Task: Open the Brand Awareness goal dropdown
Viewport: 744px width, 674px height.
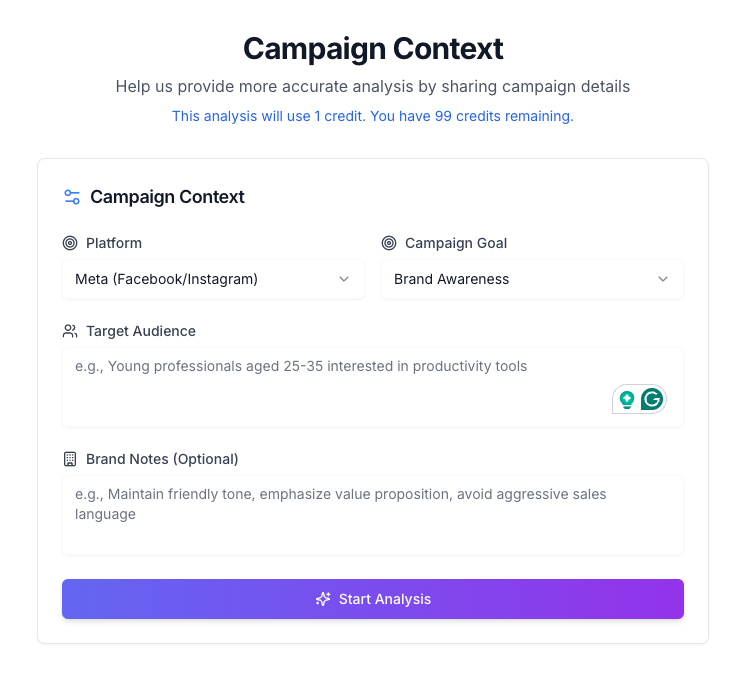Action: click(532, 279)
